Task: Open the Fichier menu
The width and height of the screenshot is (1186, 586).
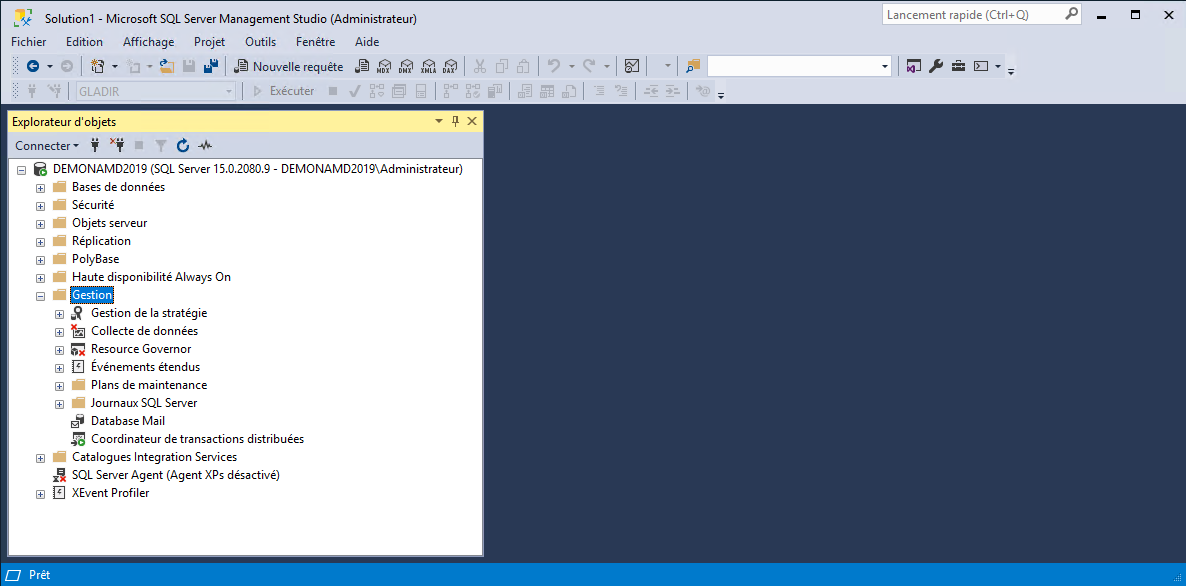Action: (29, 42)
